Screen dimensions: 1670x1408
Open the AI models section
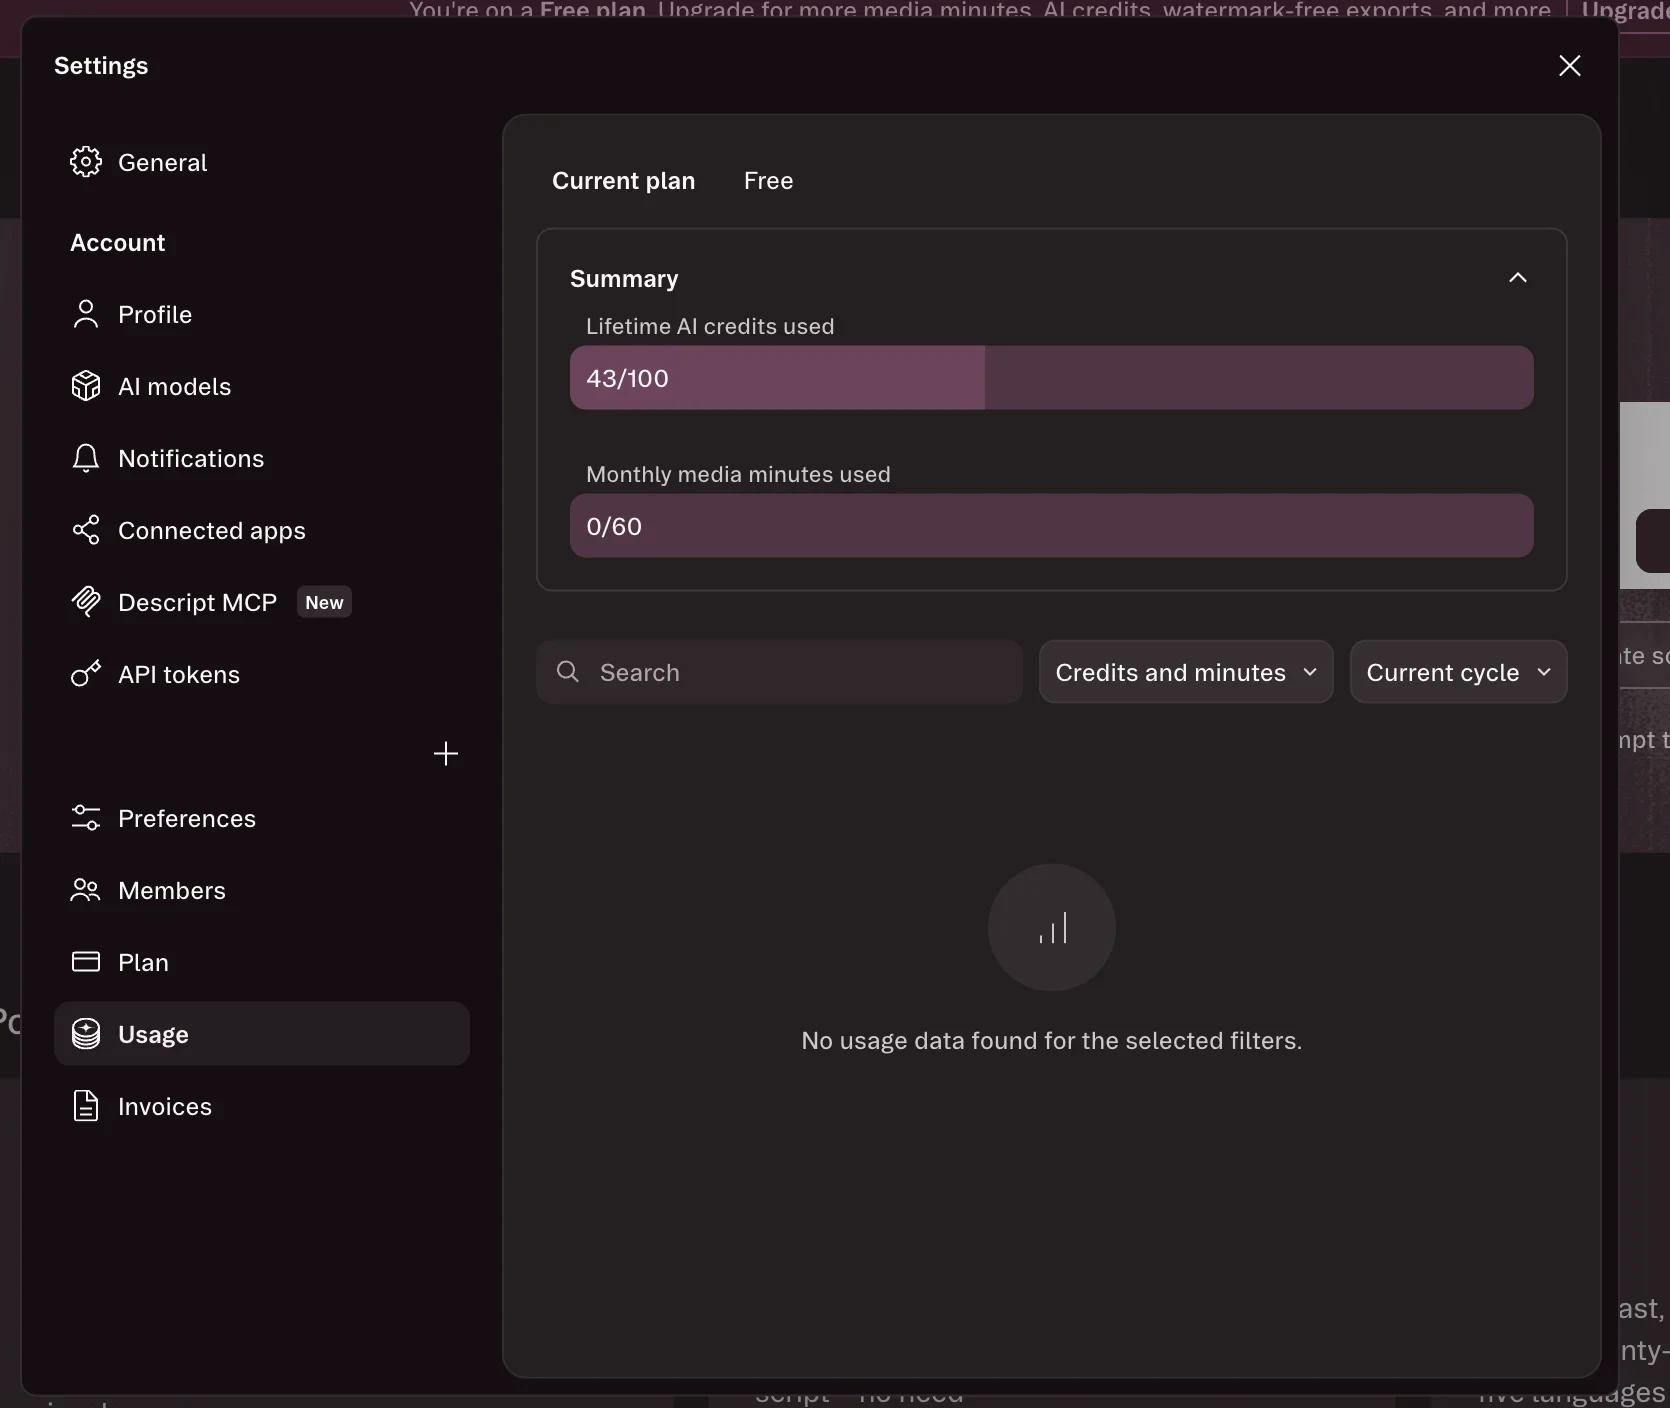[x=262, y=386]
